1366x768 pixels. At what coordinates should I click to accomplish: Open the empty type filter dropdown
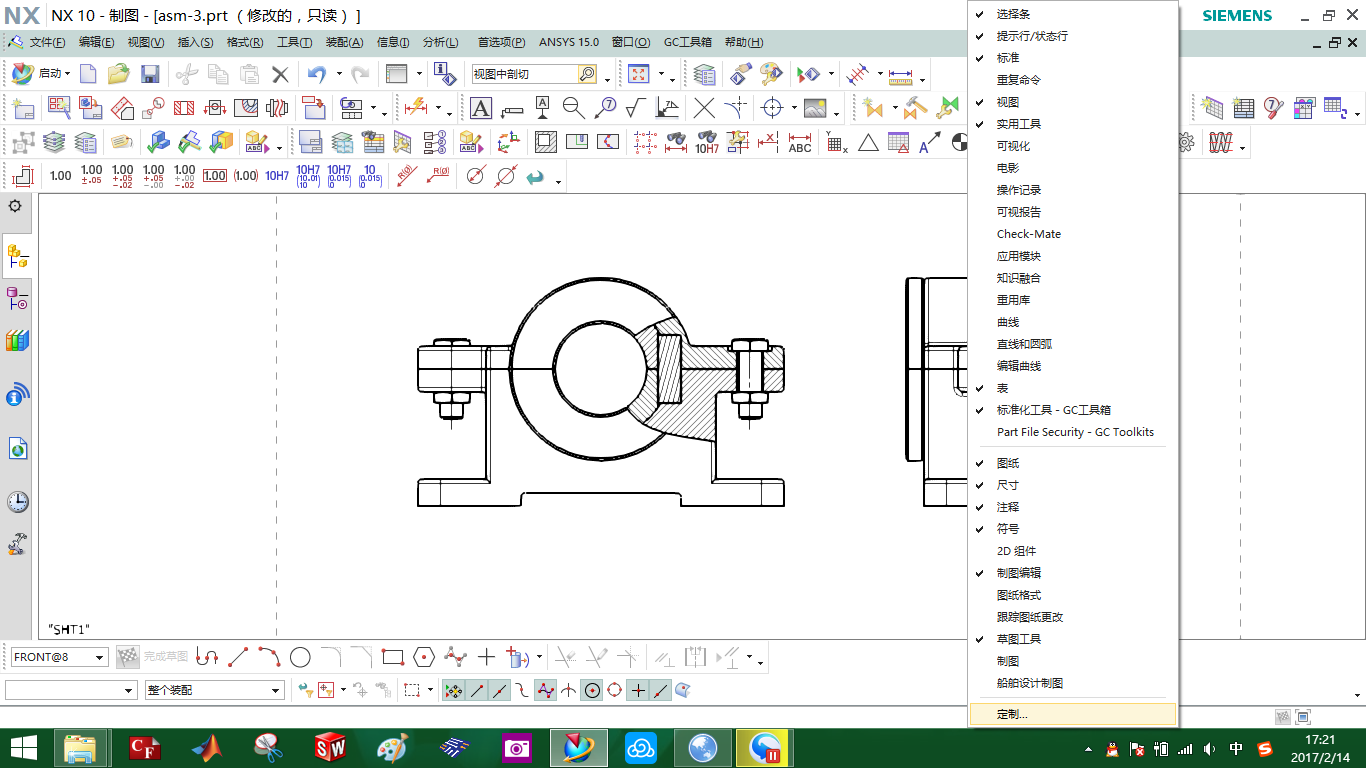click(x=129, y=690)
